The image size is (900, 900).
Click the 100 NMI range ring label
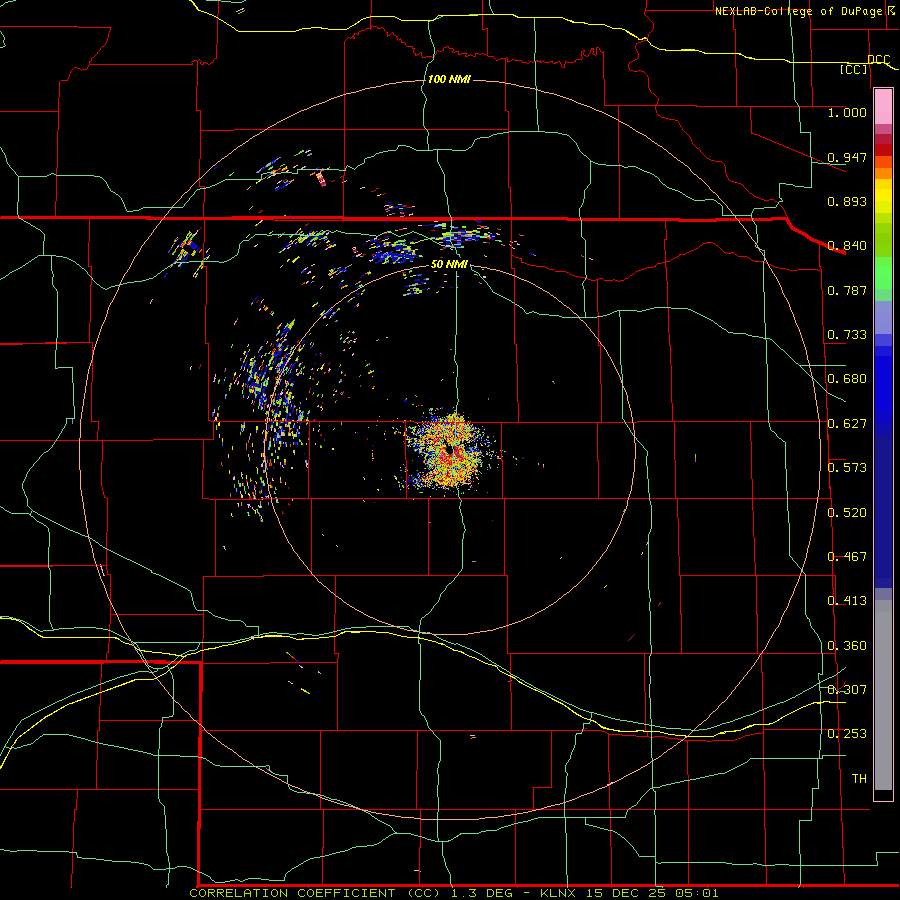coord(449,79)
